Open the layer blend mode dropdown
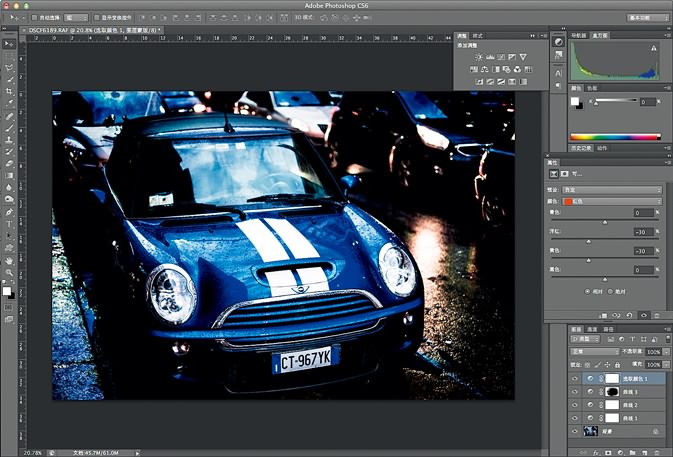Viewport: 673px width, 457px height. [594, 351]
